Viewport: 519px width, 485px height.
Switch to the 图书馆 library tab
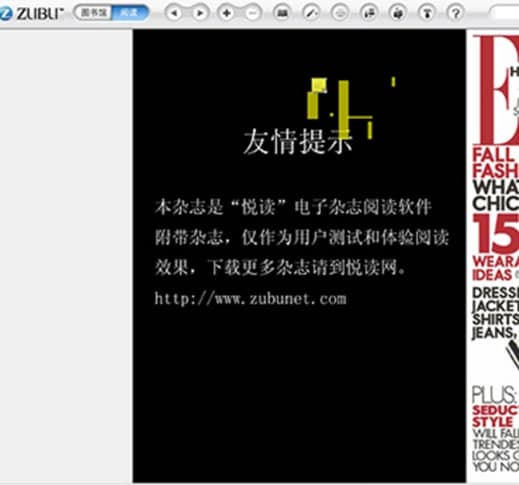click(94, 13)
